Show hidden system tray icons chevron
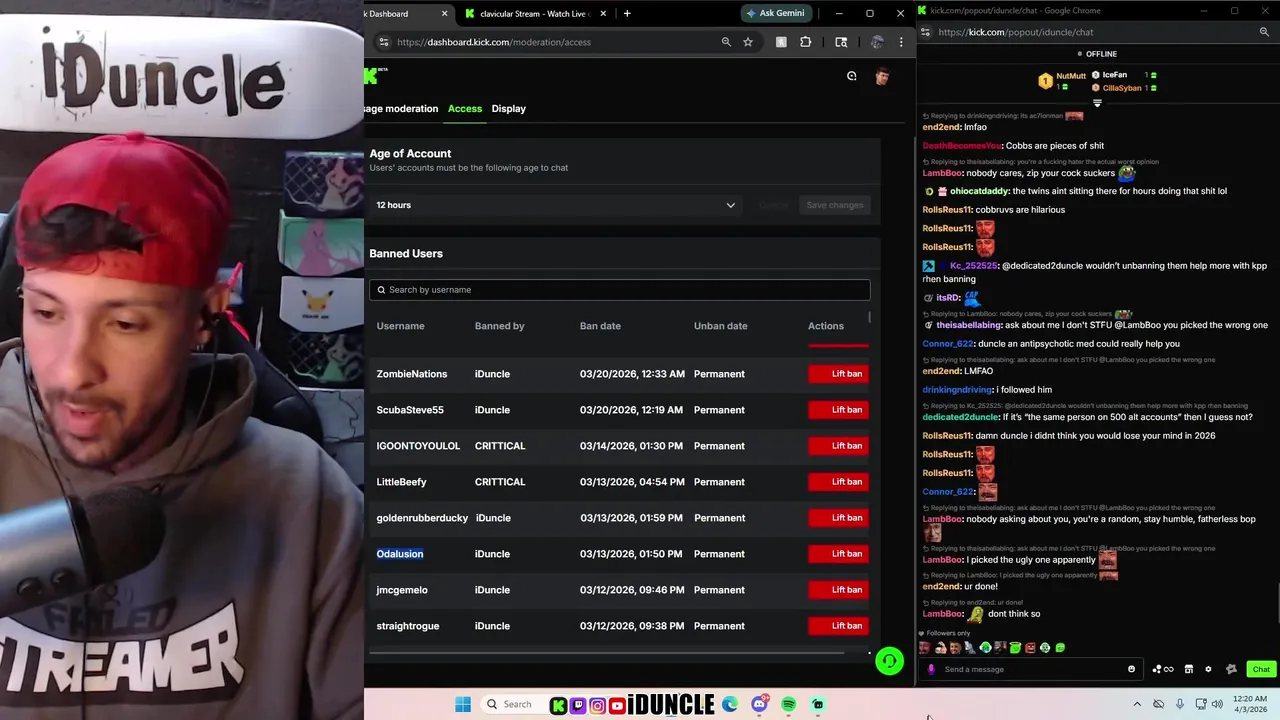The image size is (1280, 720). [1137, 704]
